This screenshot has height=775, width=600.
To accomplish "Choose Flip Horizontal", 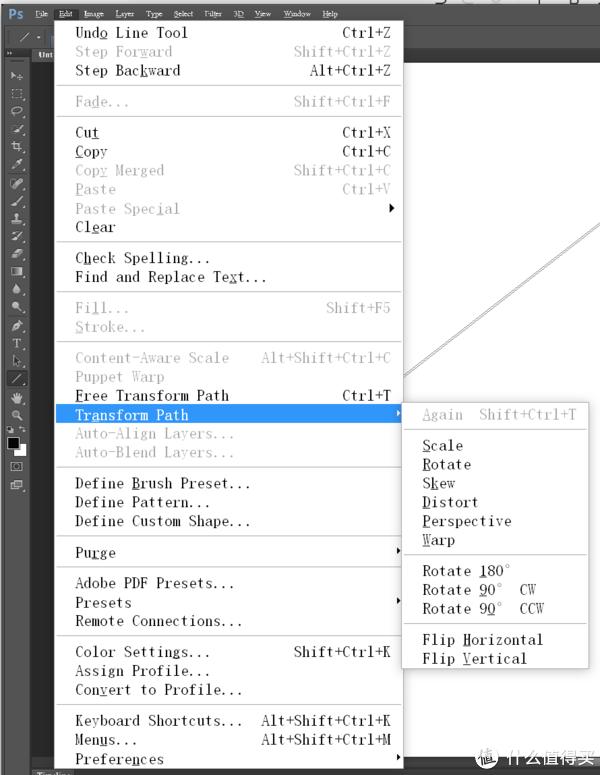I will (x=496, y=640).
